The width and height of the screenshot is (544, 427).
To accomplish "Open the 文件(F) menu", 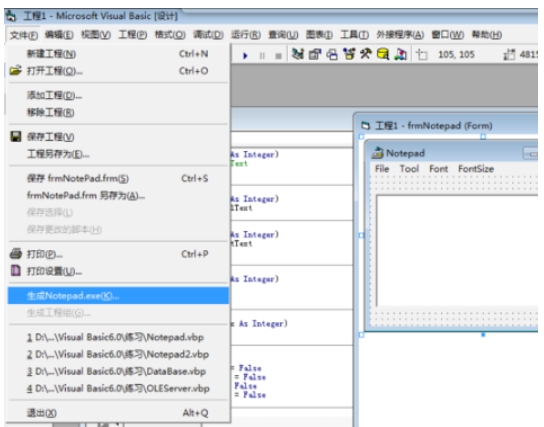I will 24,35.
